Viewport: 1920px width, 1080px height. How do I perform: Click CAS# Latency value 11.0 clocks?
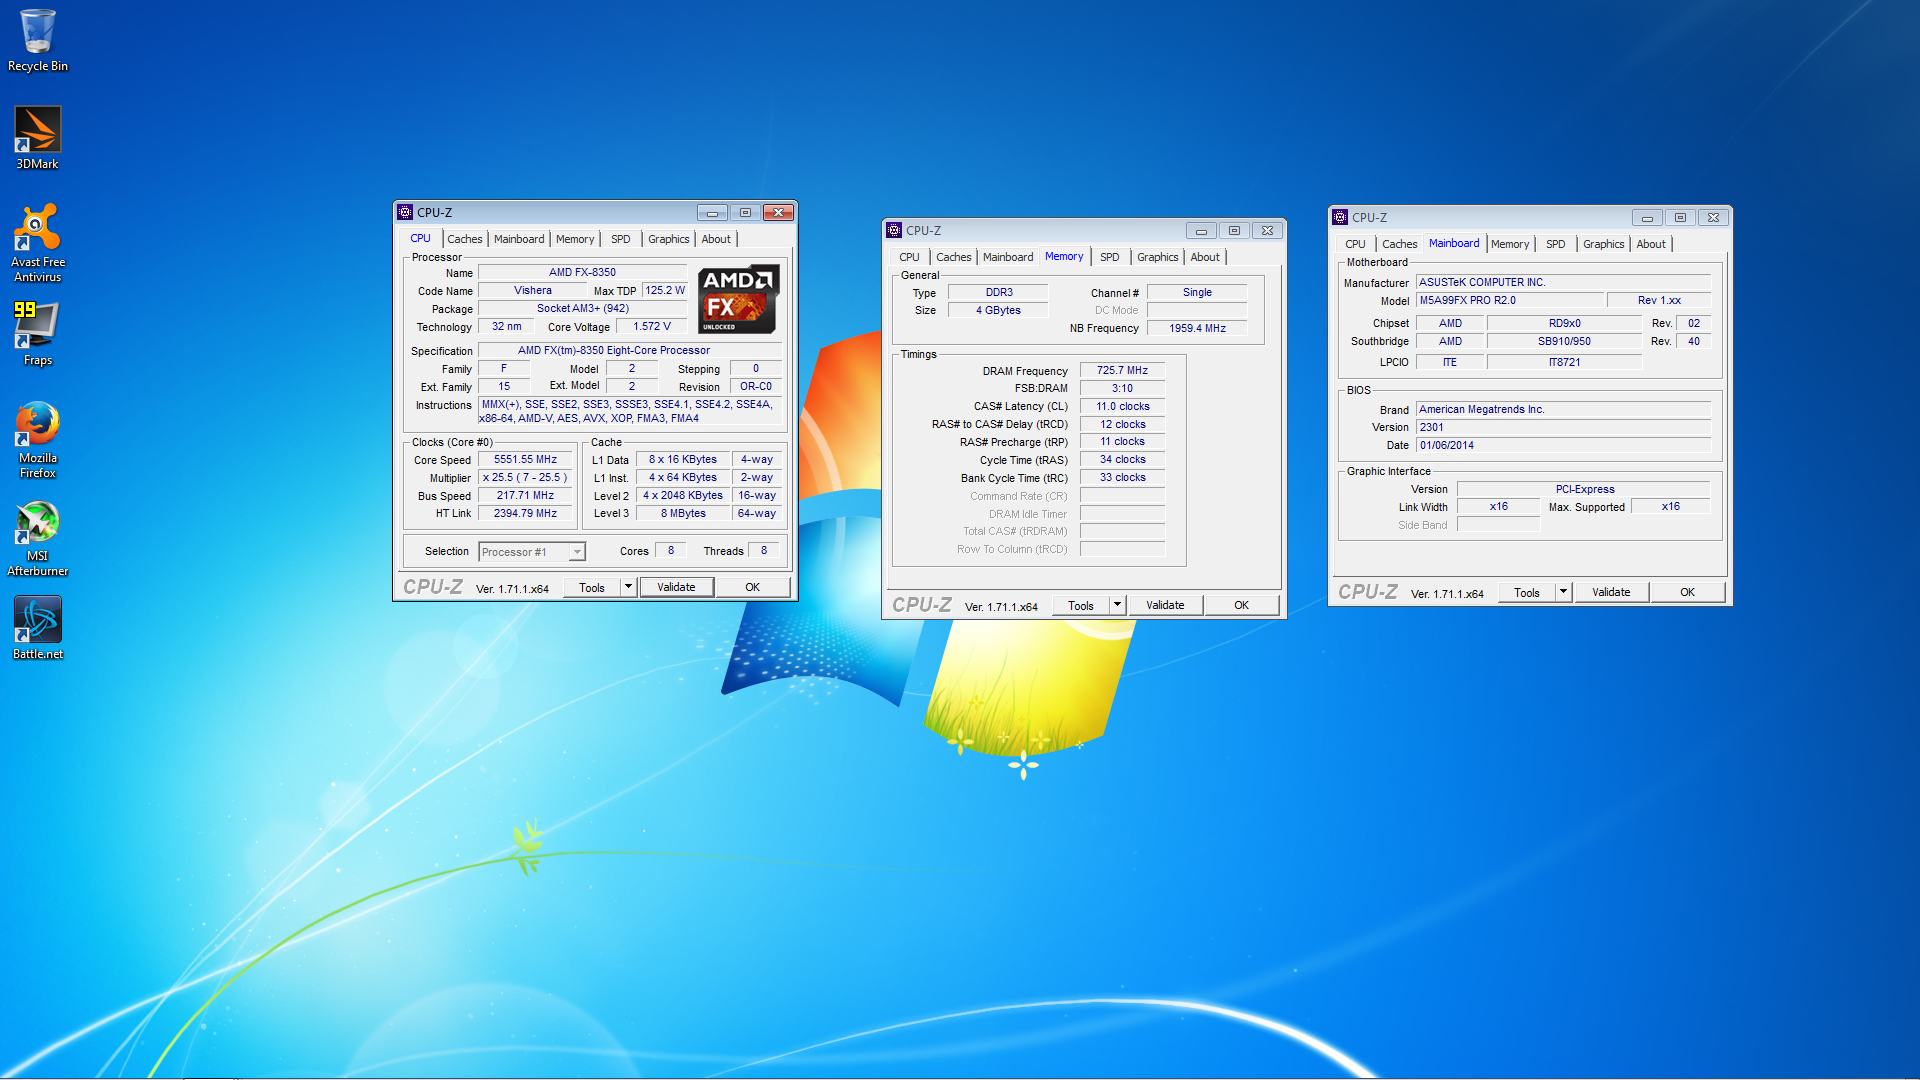click(x=1122, y=406)
